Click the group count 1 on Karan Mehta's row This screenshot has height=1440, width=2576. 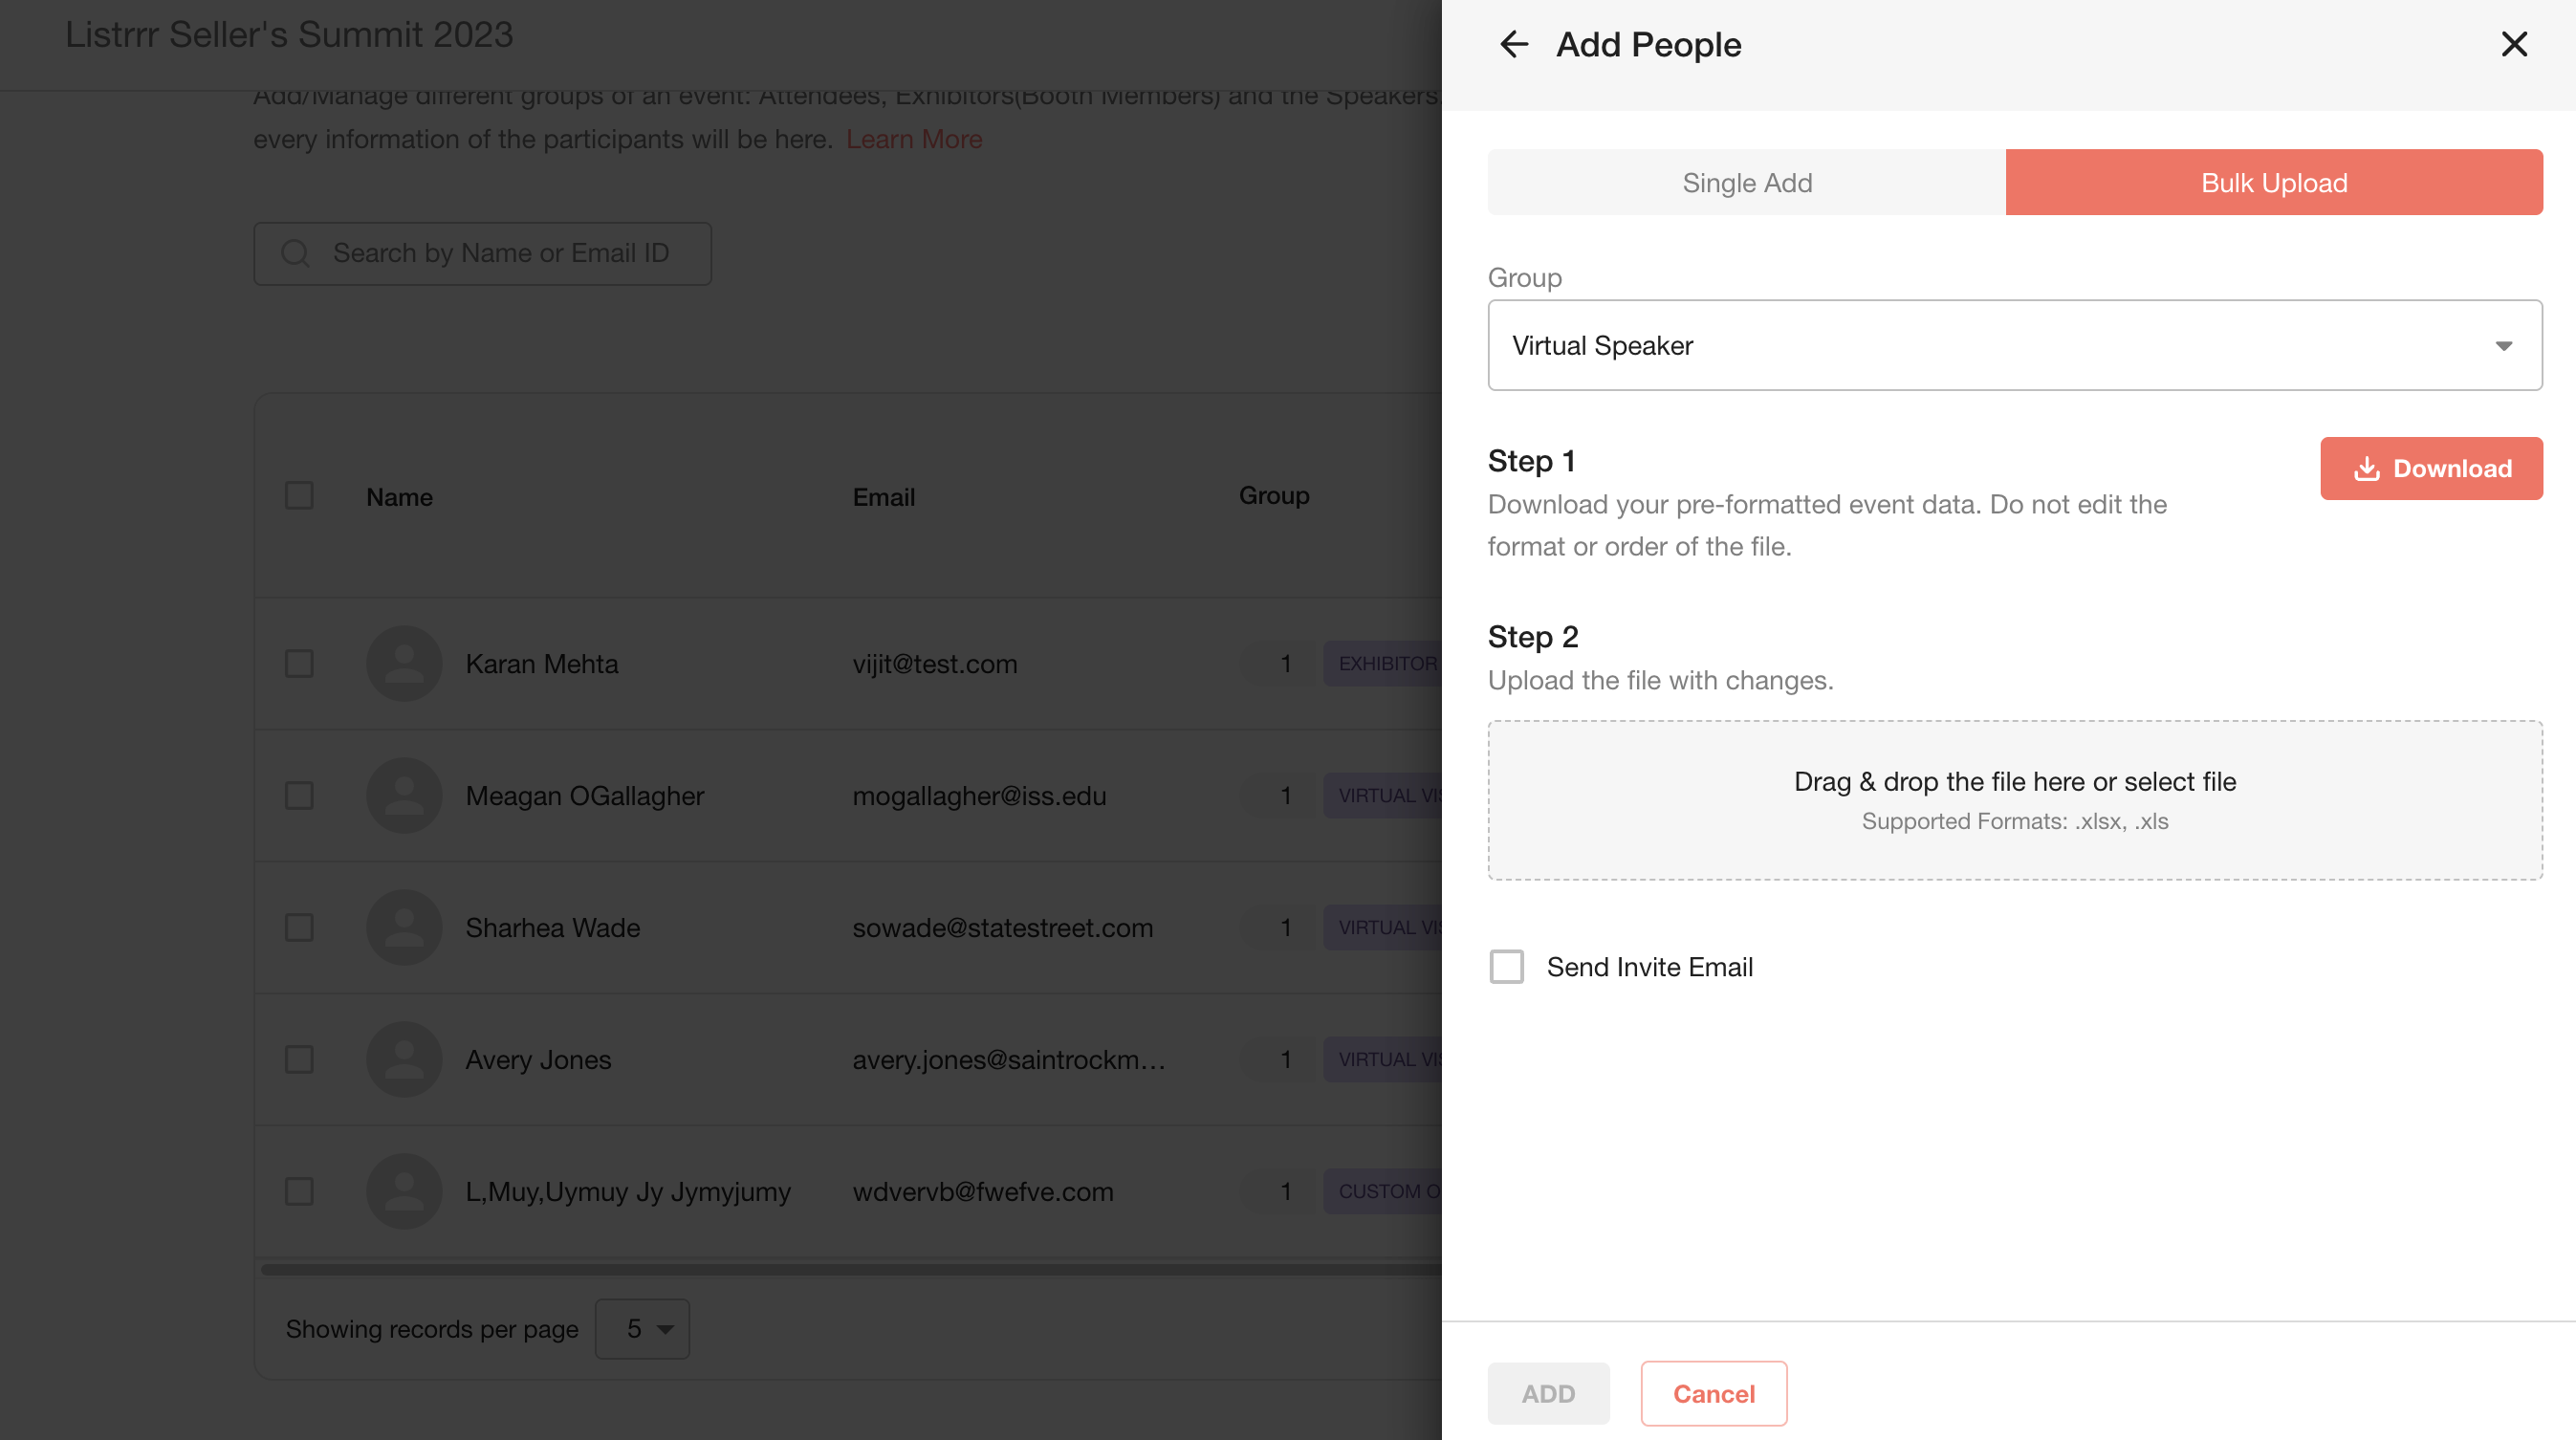tap(1285, 663)
